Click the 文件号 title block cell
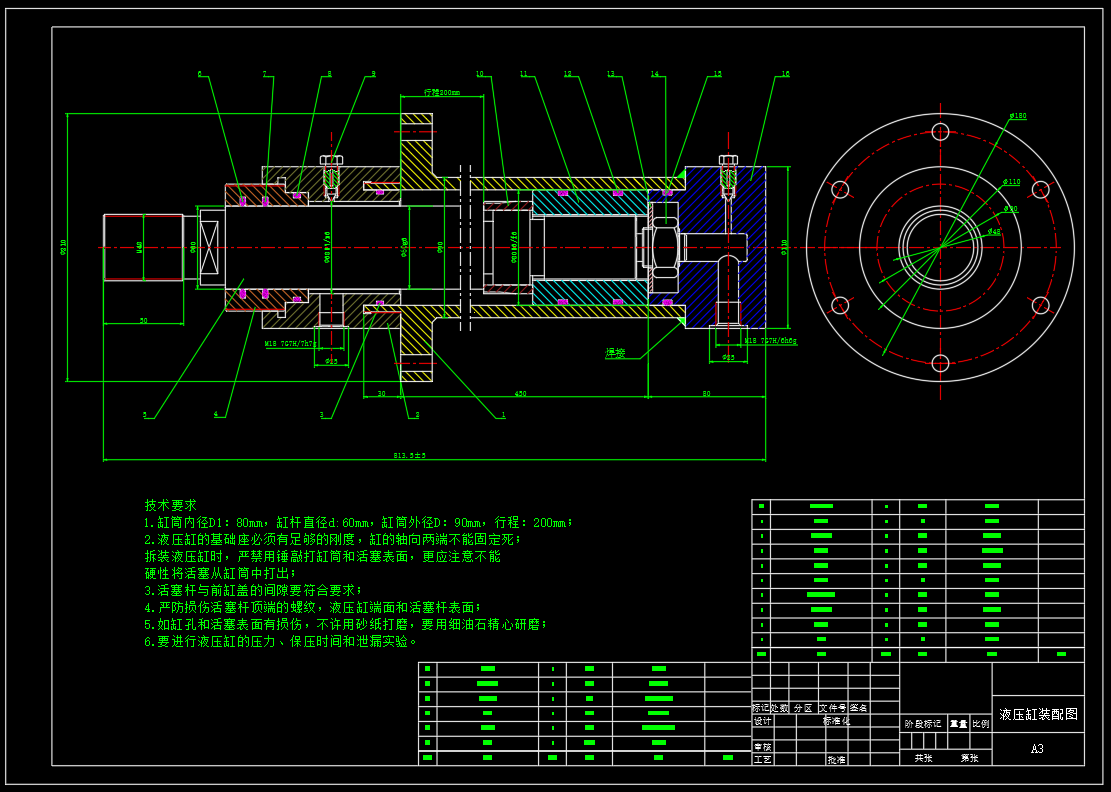Image resolution: width=1111 pixels, height=792 pixels. coord(833,708)
